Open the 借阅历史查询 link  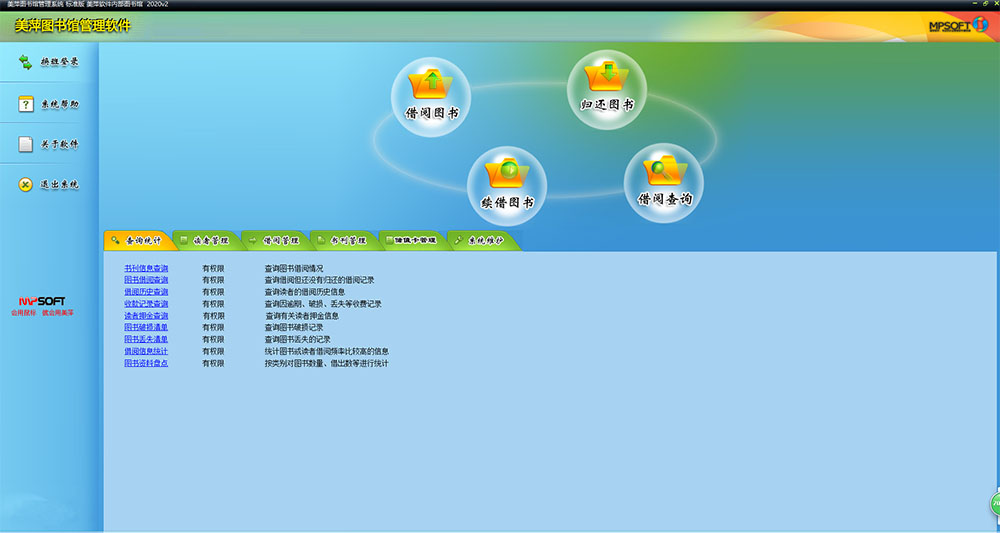tap(146, 292)
